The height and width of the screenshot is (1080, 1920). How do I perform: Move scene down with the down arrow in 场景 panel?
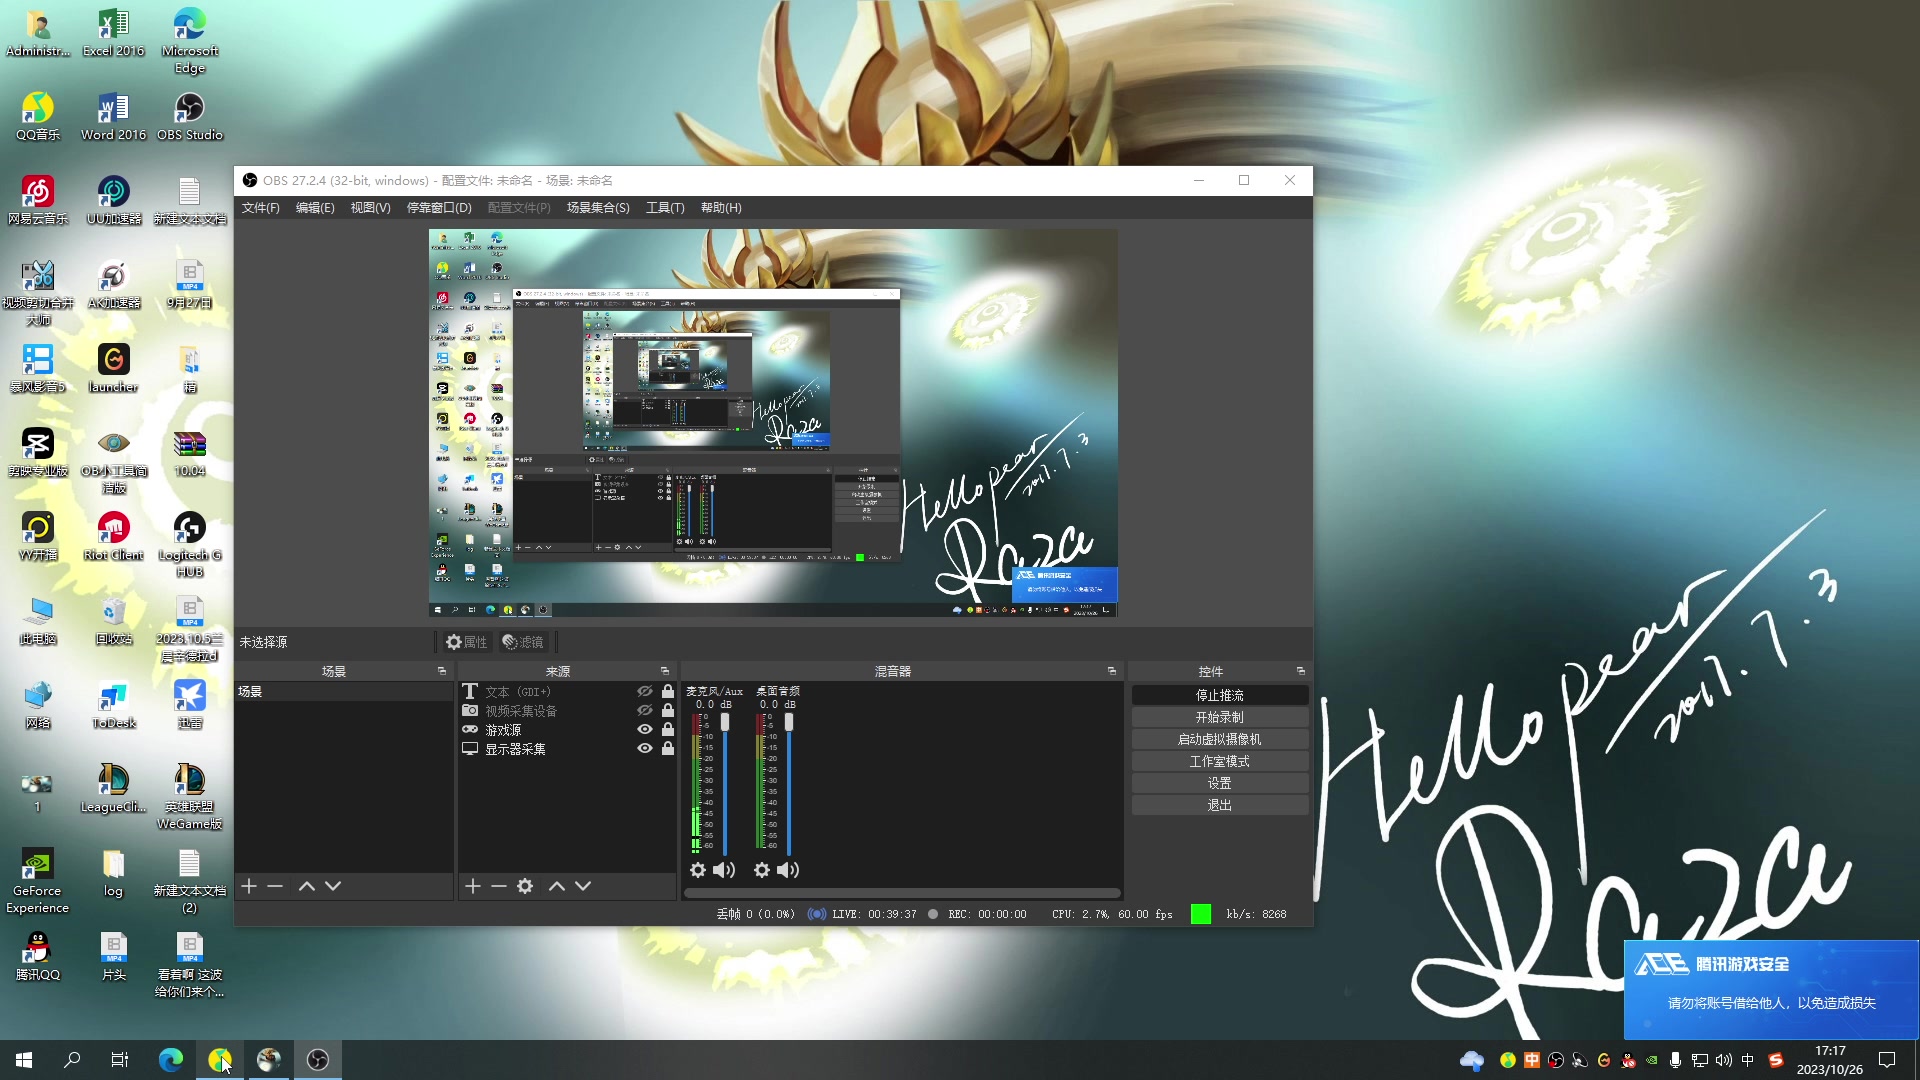coord(333,886)
